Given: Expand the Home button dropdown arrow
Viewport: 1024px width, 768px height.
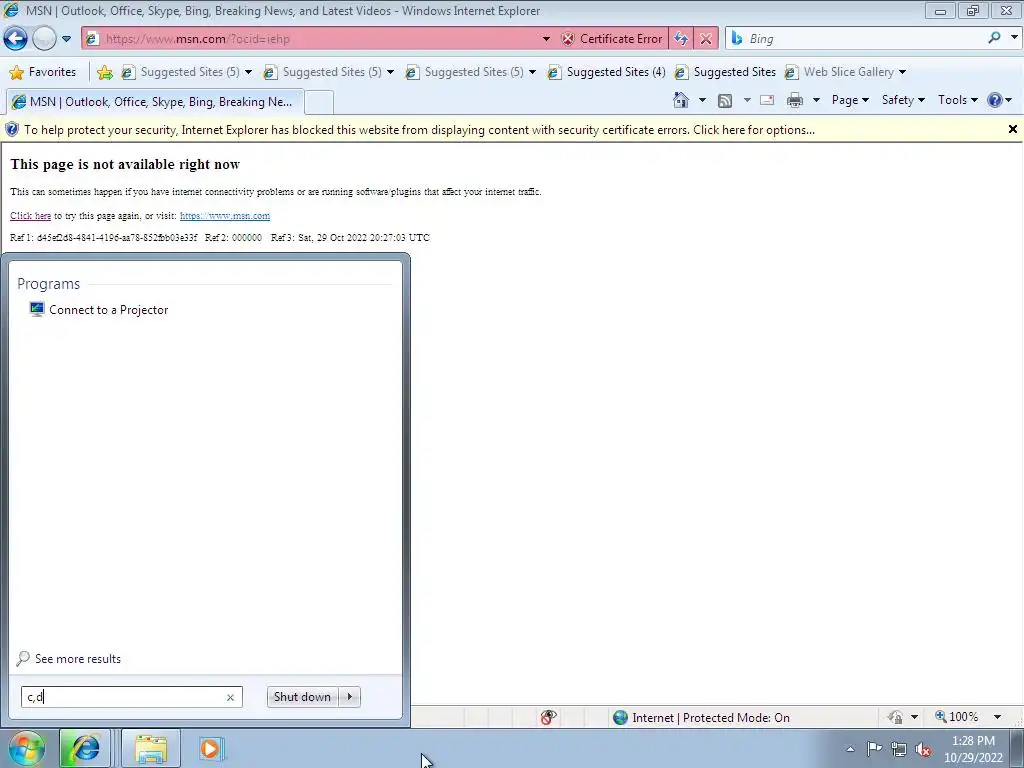Looking at the screenshot, I should [702, 100].
